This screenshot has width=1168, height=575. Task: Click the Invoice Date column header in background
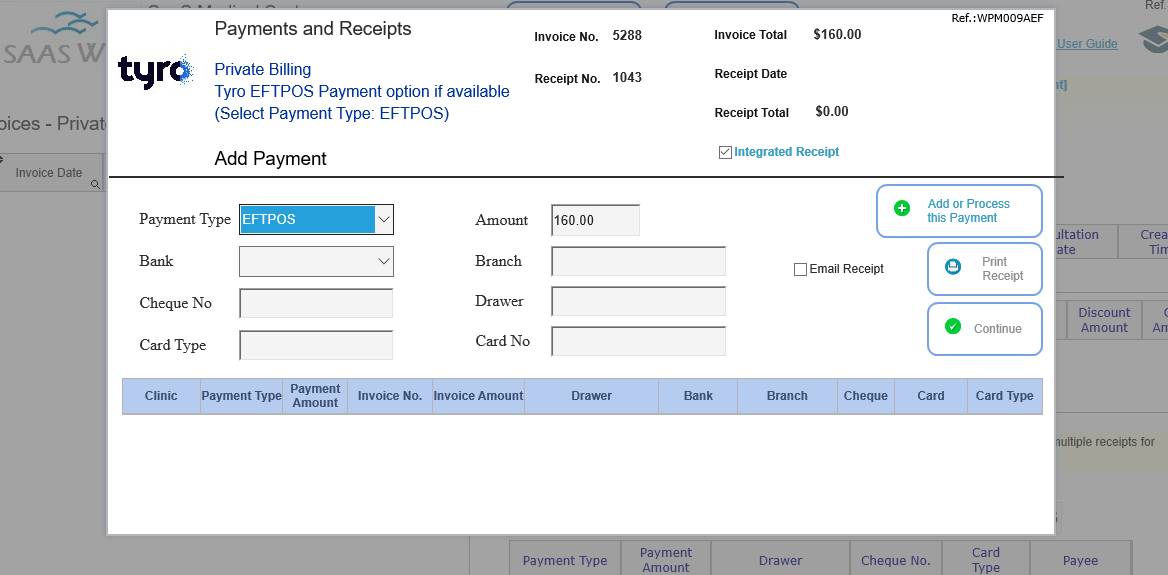point(49,173)
